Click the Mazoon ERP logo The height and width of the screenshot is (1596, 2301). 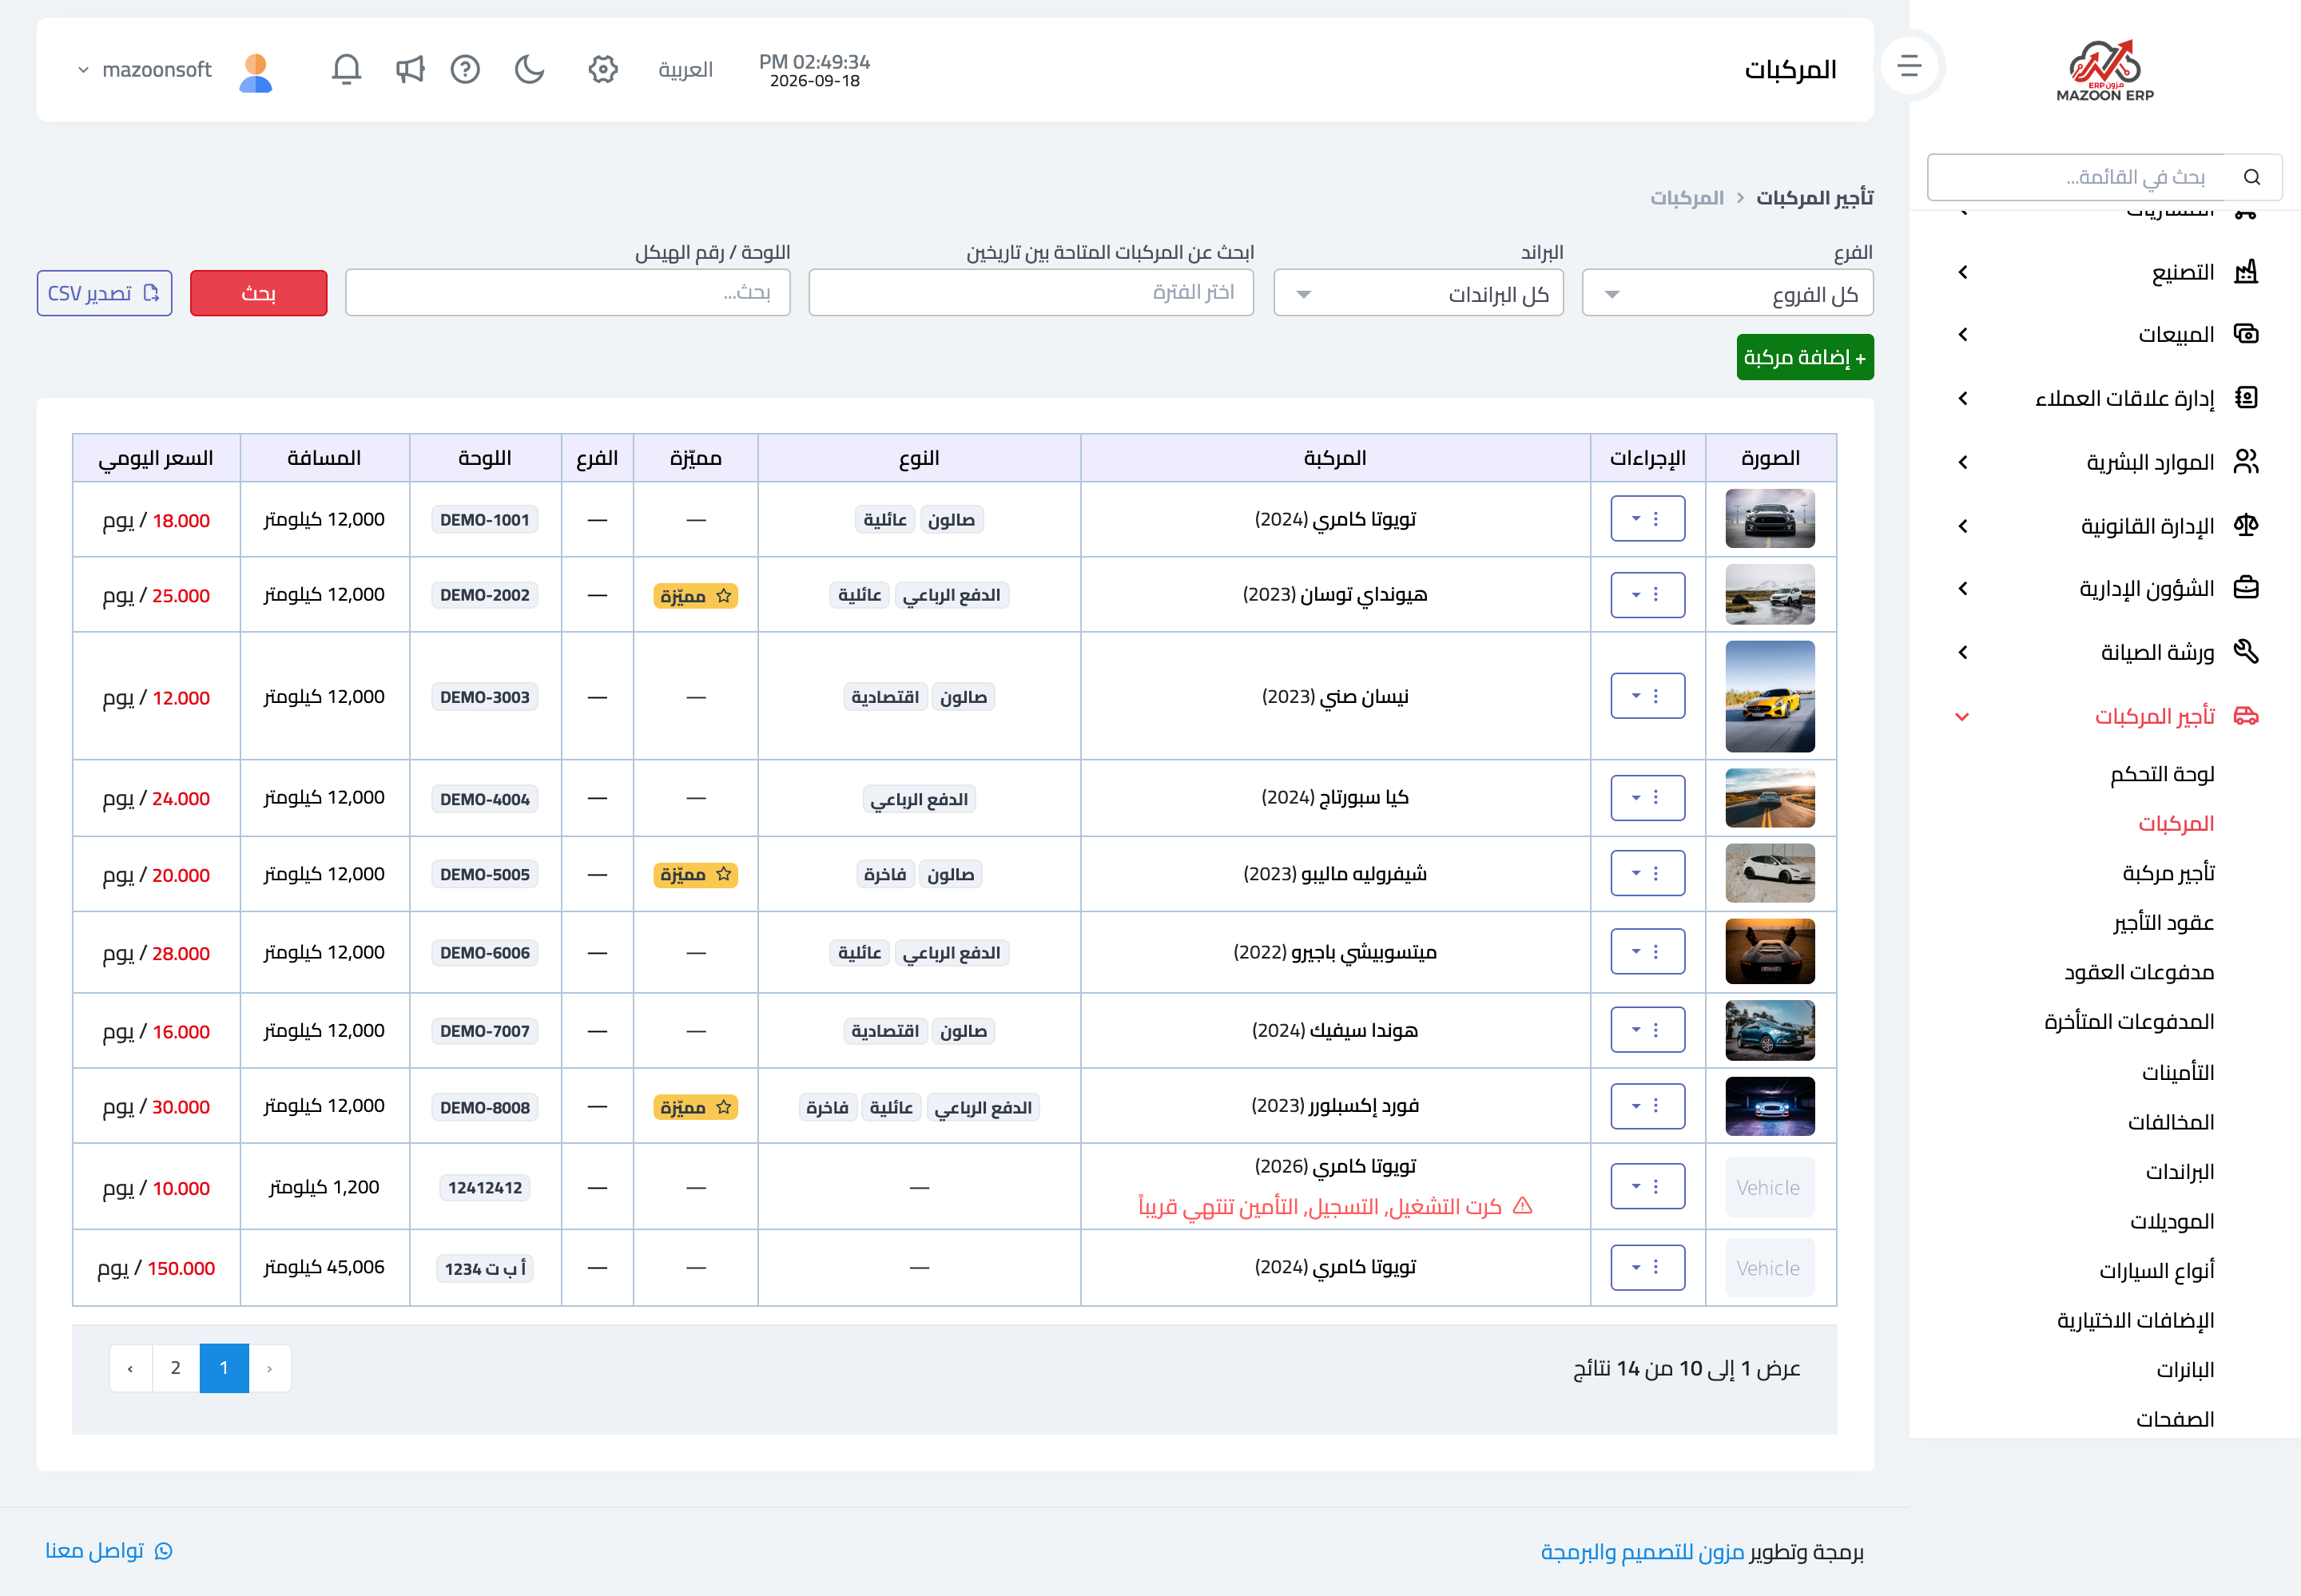pos(2105,70)
